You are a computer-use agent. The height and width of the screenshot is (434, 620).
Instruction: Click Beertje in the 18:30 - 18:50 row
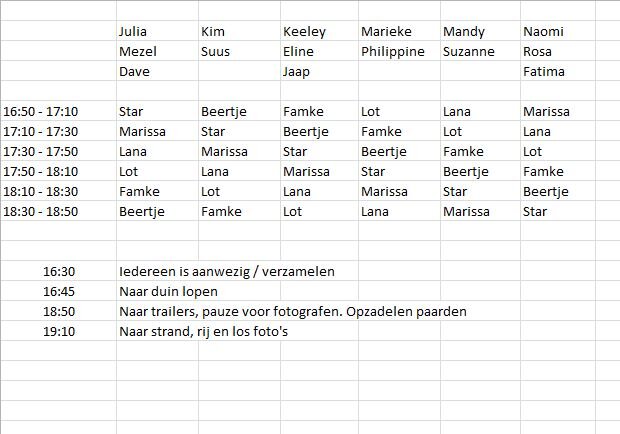click(157, 211)
